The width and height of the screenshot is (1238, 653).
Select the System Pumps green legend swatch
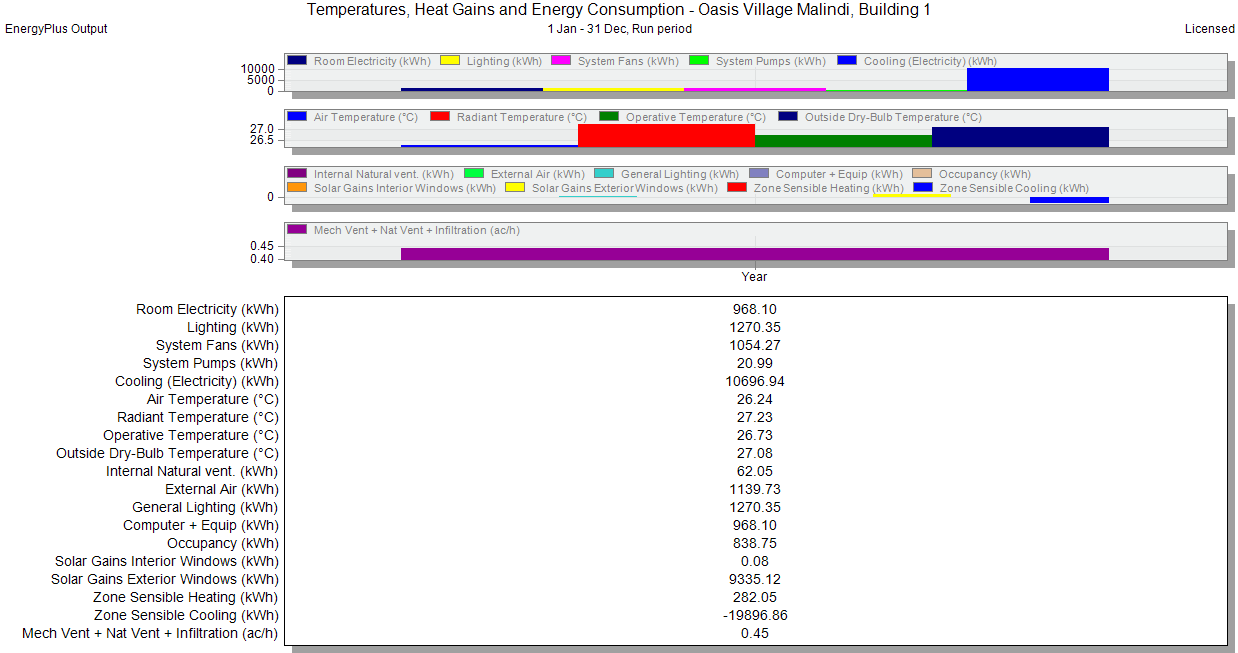pos(699,61)
